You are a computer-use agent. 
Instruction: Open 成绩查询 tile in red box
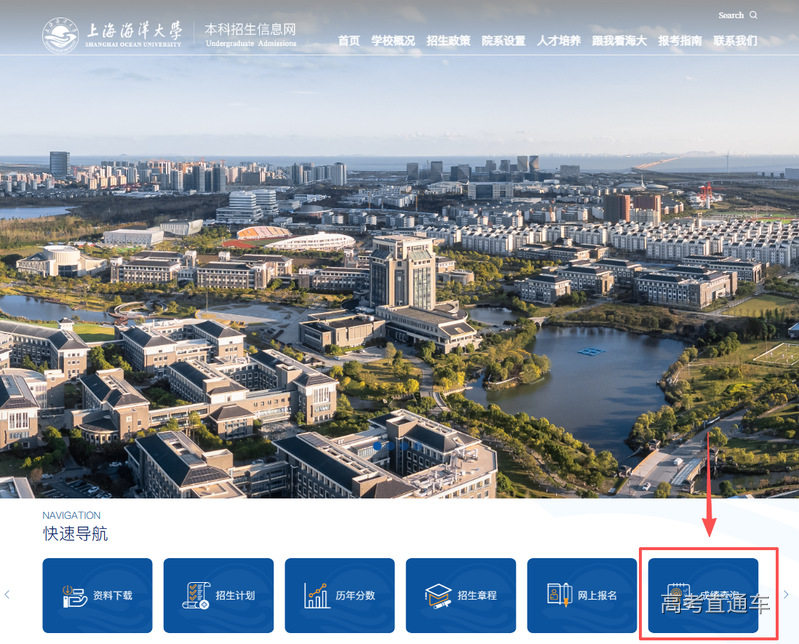703,595
